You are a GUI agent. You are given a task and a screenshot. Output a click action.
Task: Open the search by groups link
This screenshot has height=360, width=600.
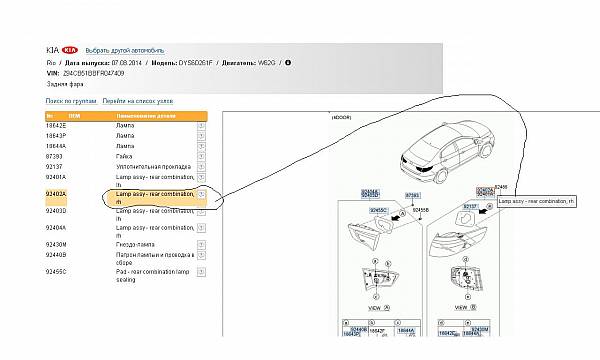[71, 101]
